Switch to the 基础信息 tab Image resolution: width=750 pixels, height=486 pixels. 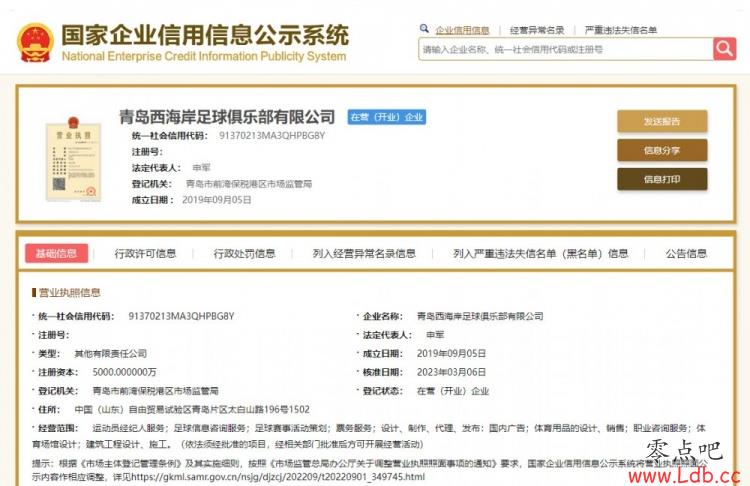pos(56,254)
